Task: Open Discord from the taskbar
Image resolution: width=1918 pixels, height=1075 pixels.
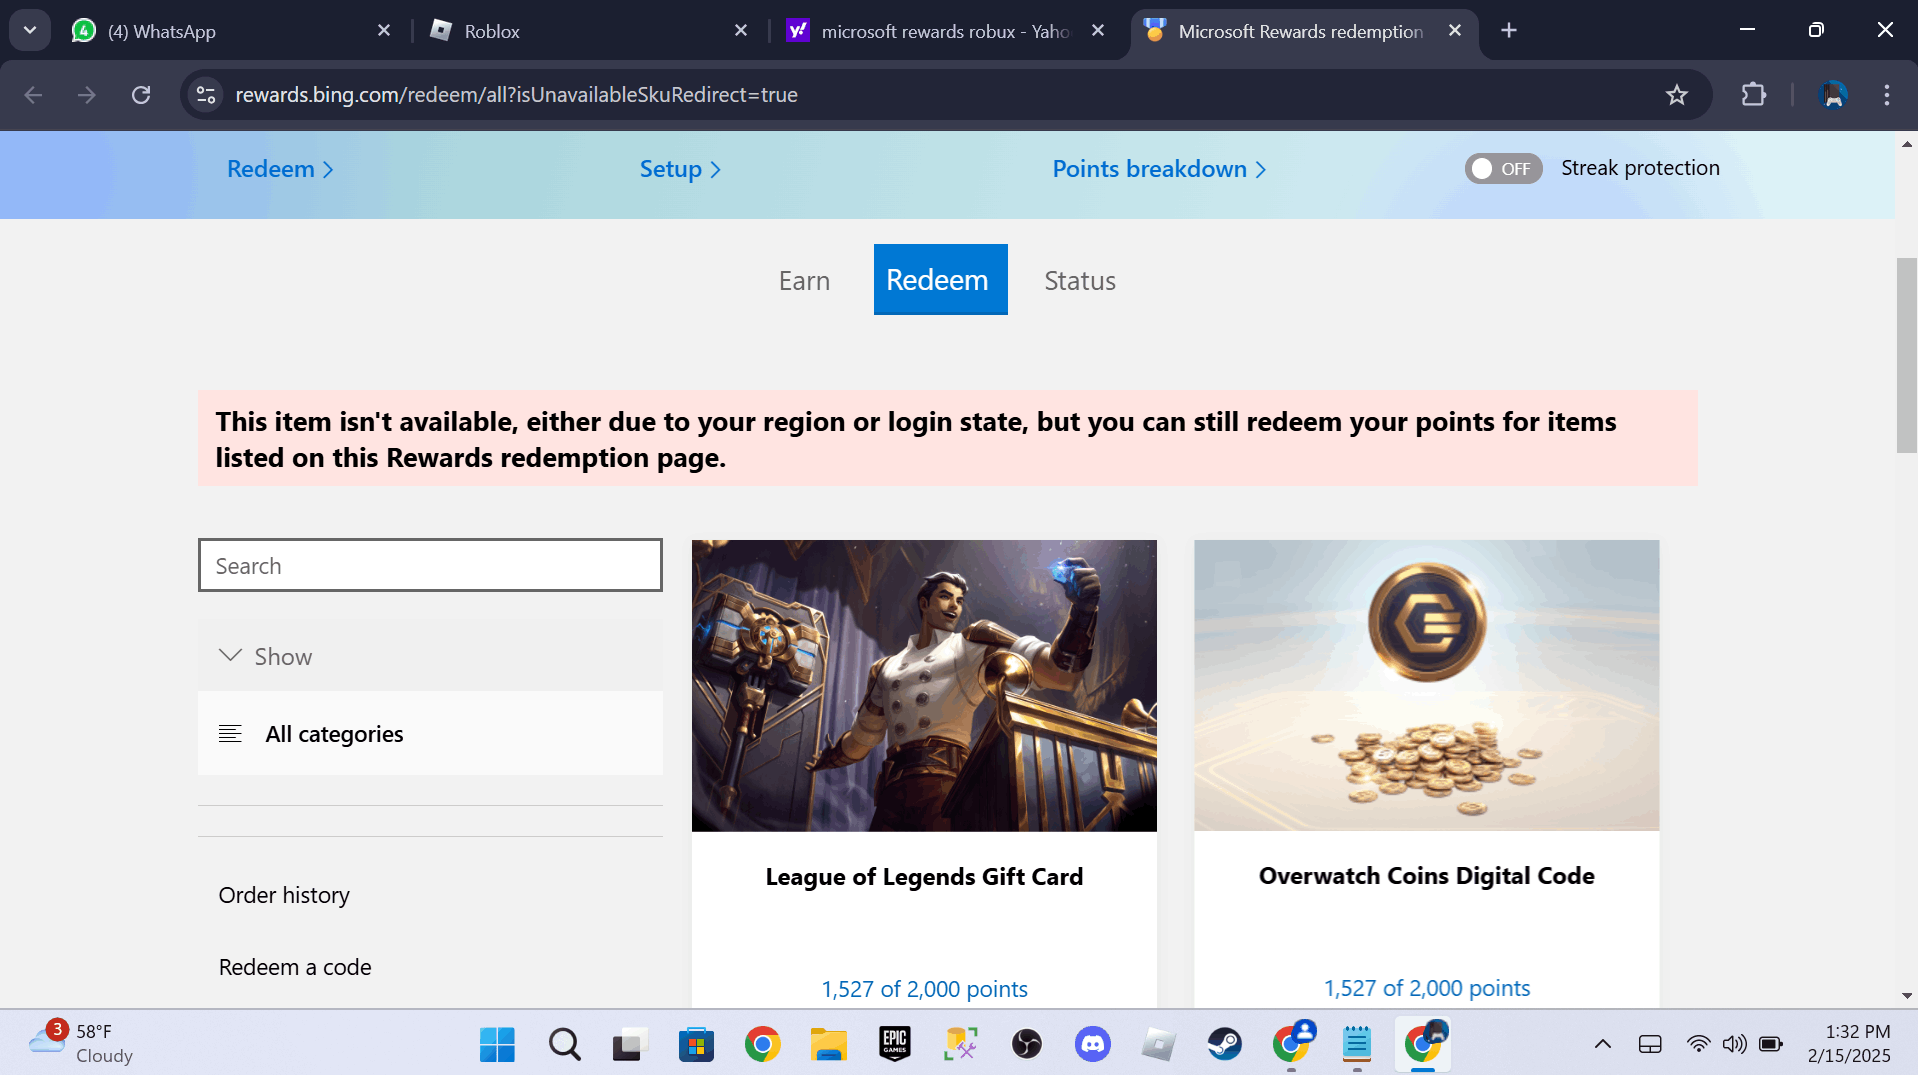Action: pos(1092,1044)
